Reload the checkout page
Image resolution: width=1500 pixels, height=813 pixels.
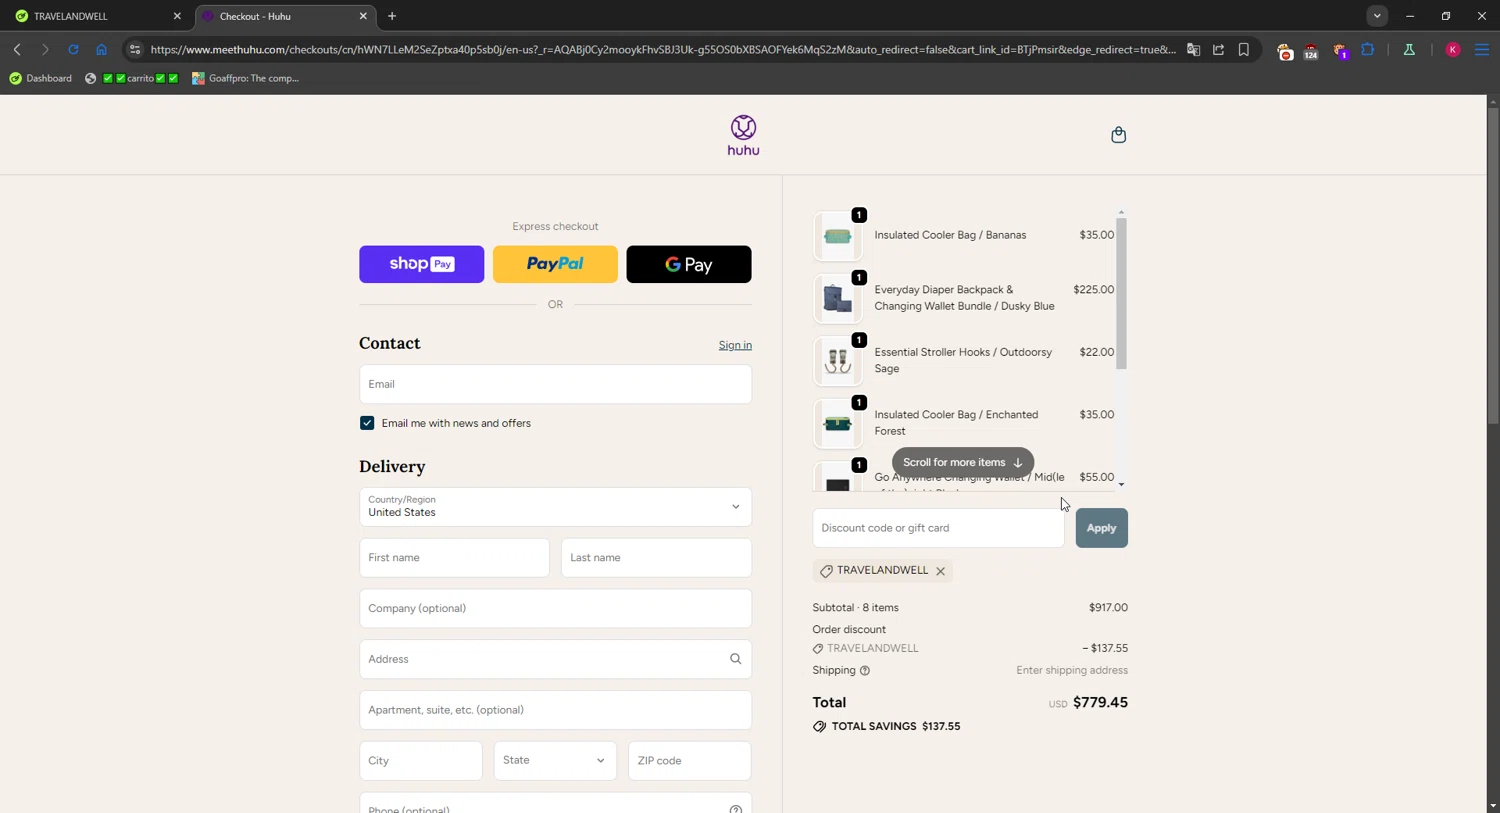click(x=73, y=49)
